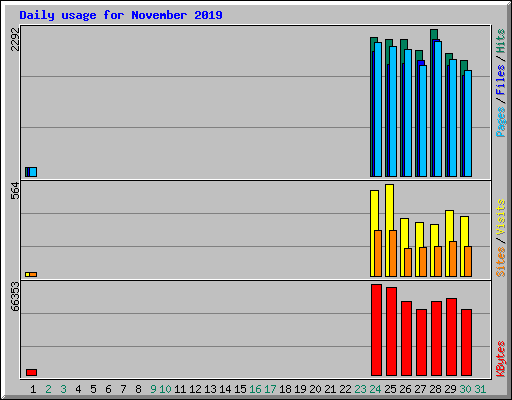Click day label 14
Viewport: 512px width, 400px height.
click(x=225, y=389)
